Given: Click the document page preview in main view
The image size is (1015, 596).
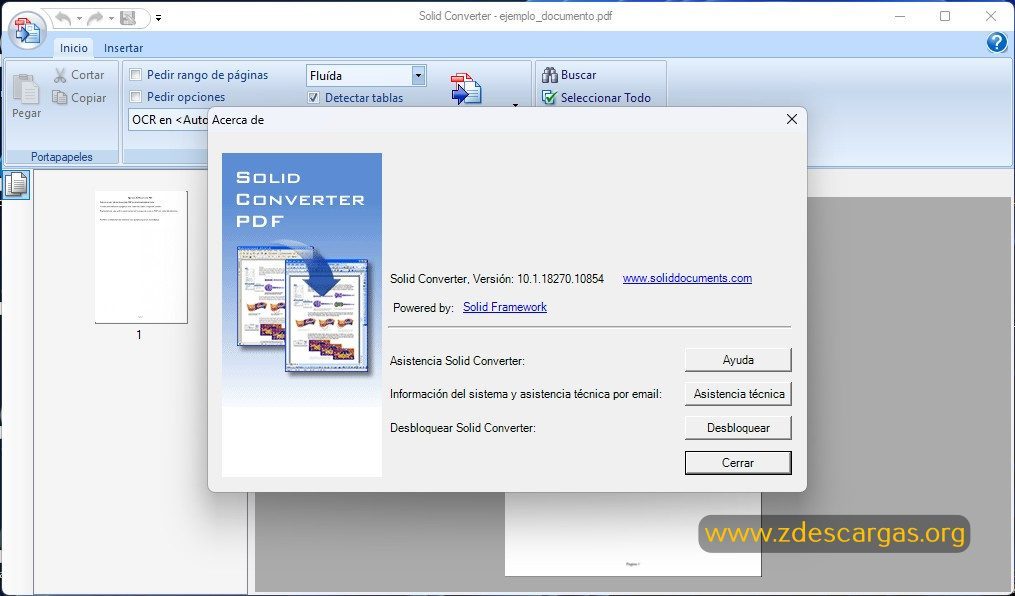Looking at the screenshot, I should [x=633, y=534].
